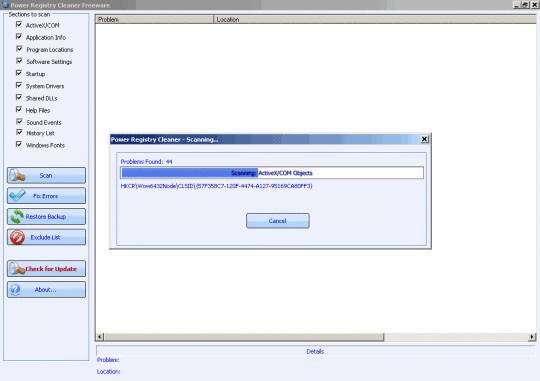Image resolution: width=540 pixels, height=381 pixels.
Task: Click the Location: details label
Action: [x=108, y=372]
